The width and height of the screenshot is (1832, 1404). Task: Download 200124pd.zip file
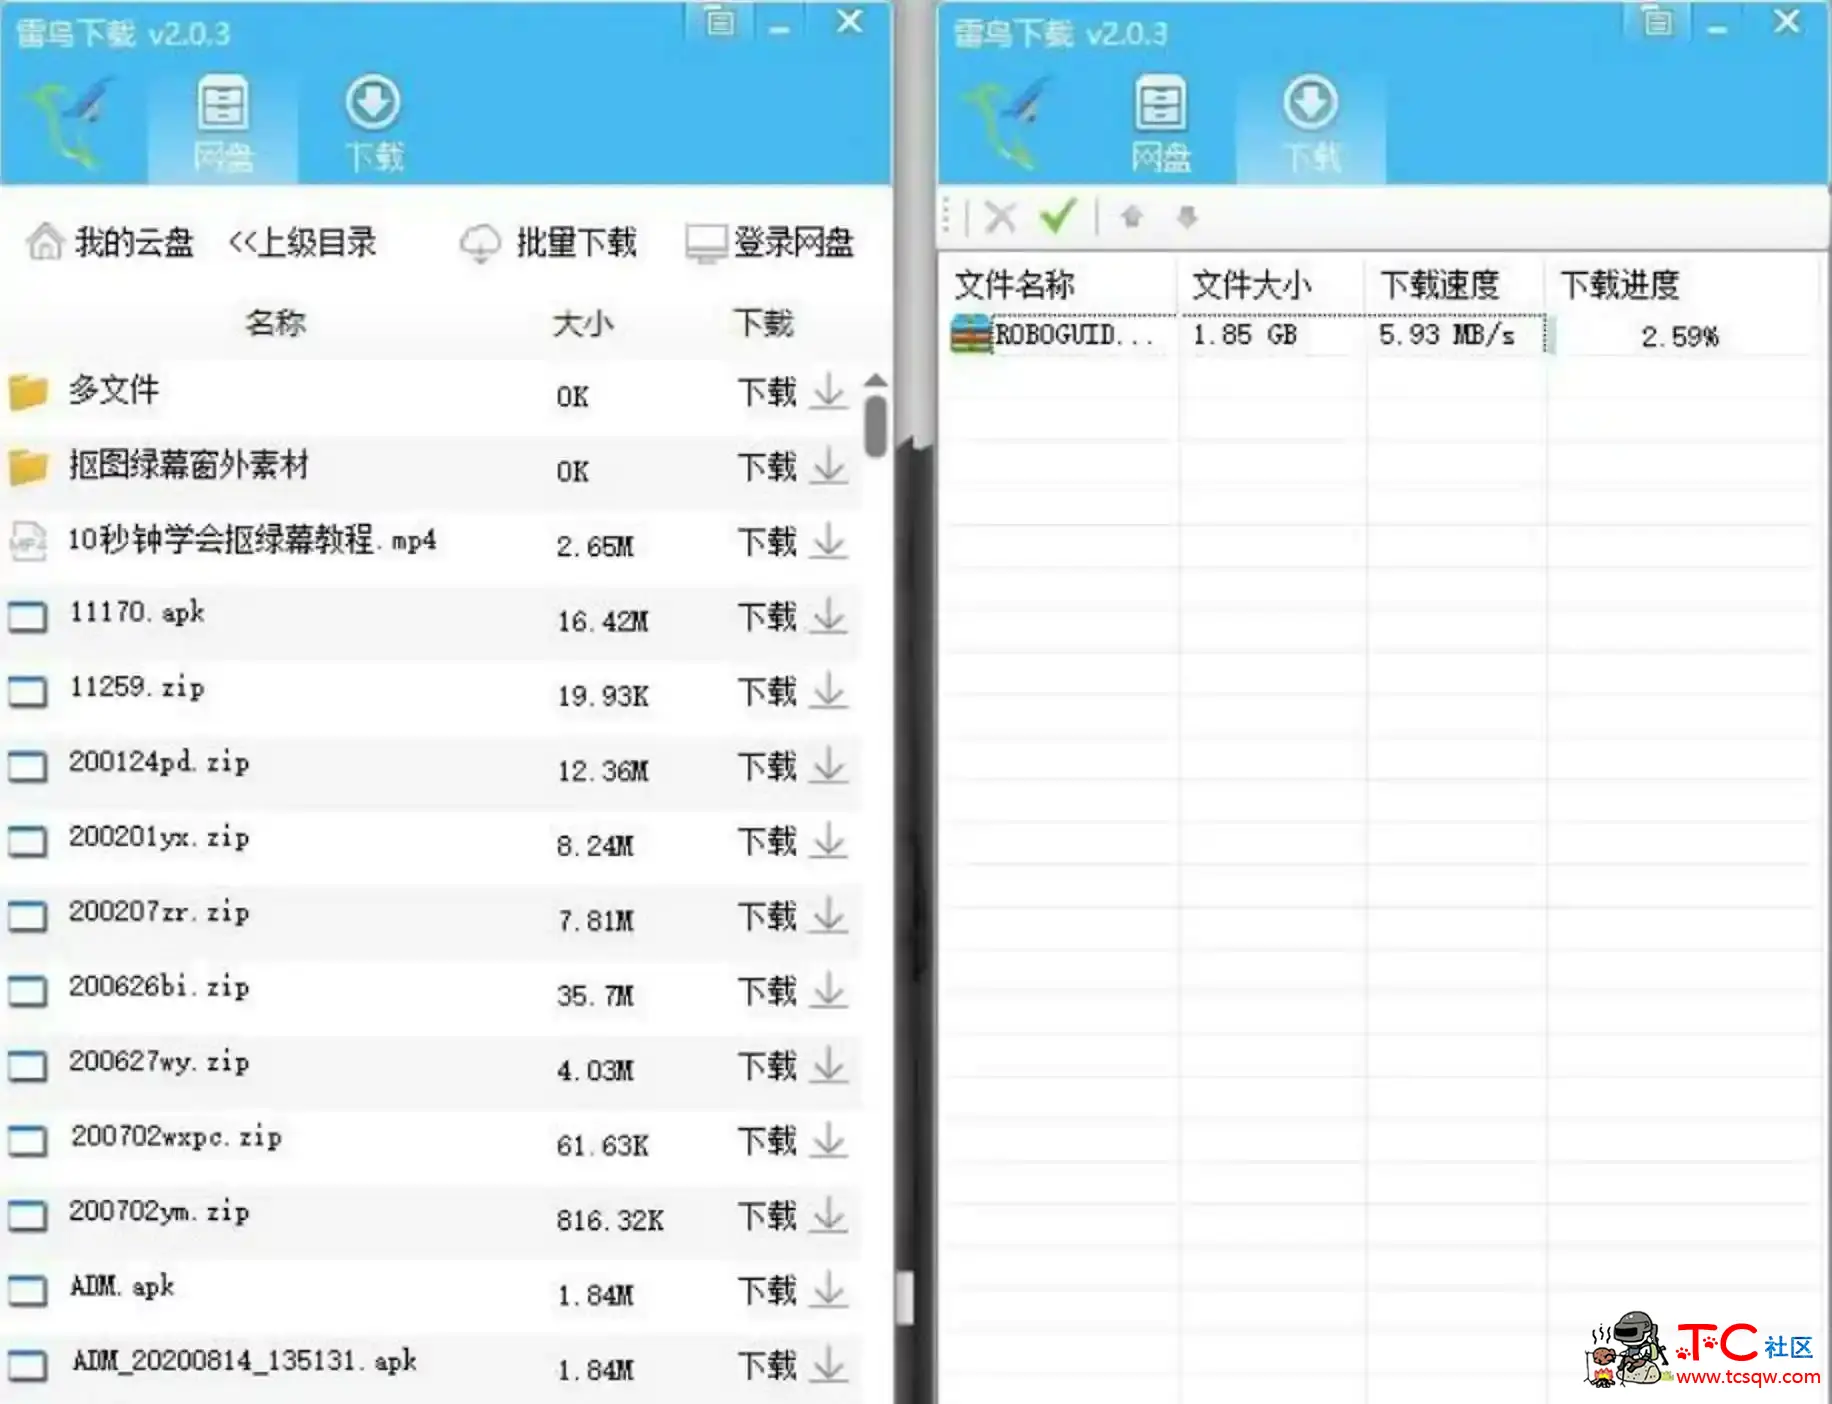coord(792,766)
